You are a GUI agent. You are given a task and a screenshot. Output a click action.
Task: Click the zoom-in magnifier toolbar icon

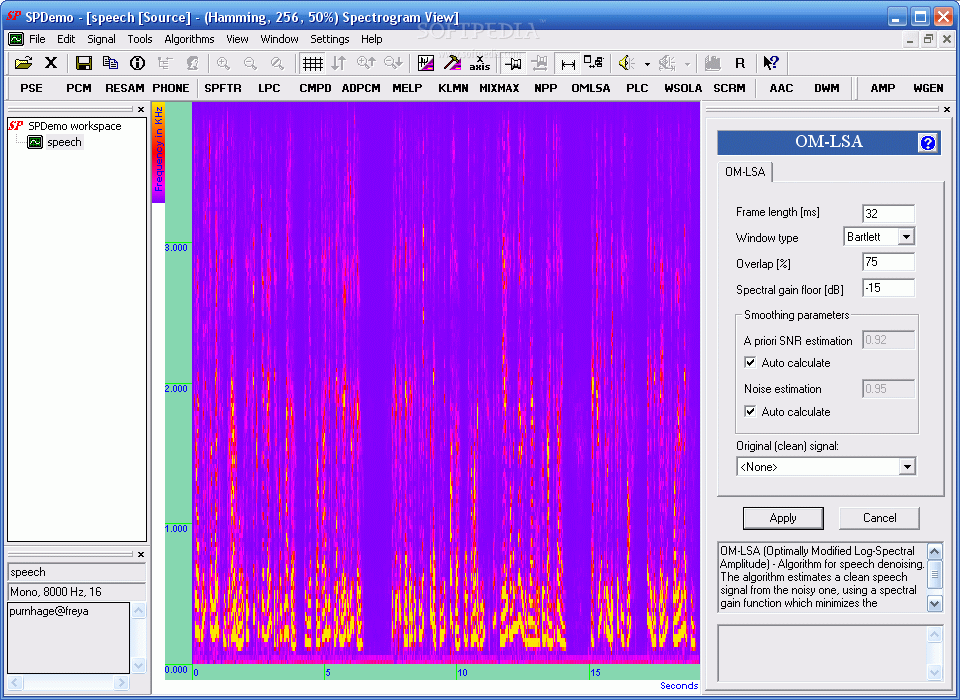pos(223,62)
